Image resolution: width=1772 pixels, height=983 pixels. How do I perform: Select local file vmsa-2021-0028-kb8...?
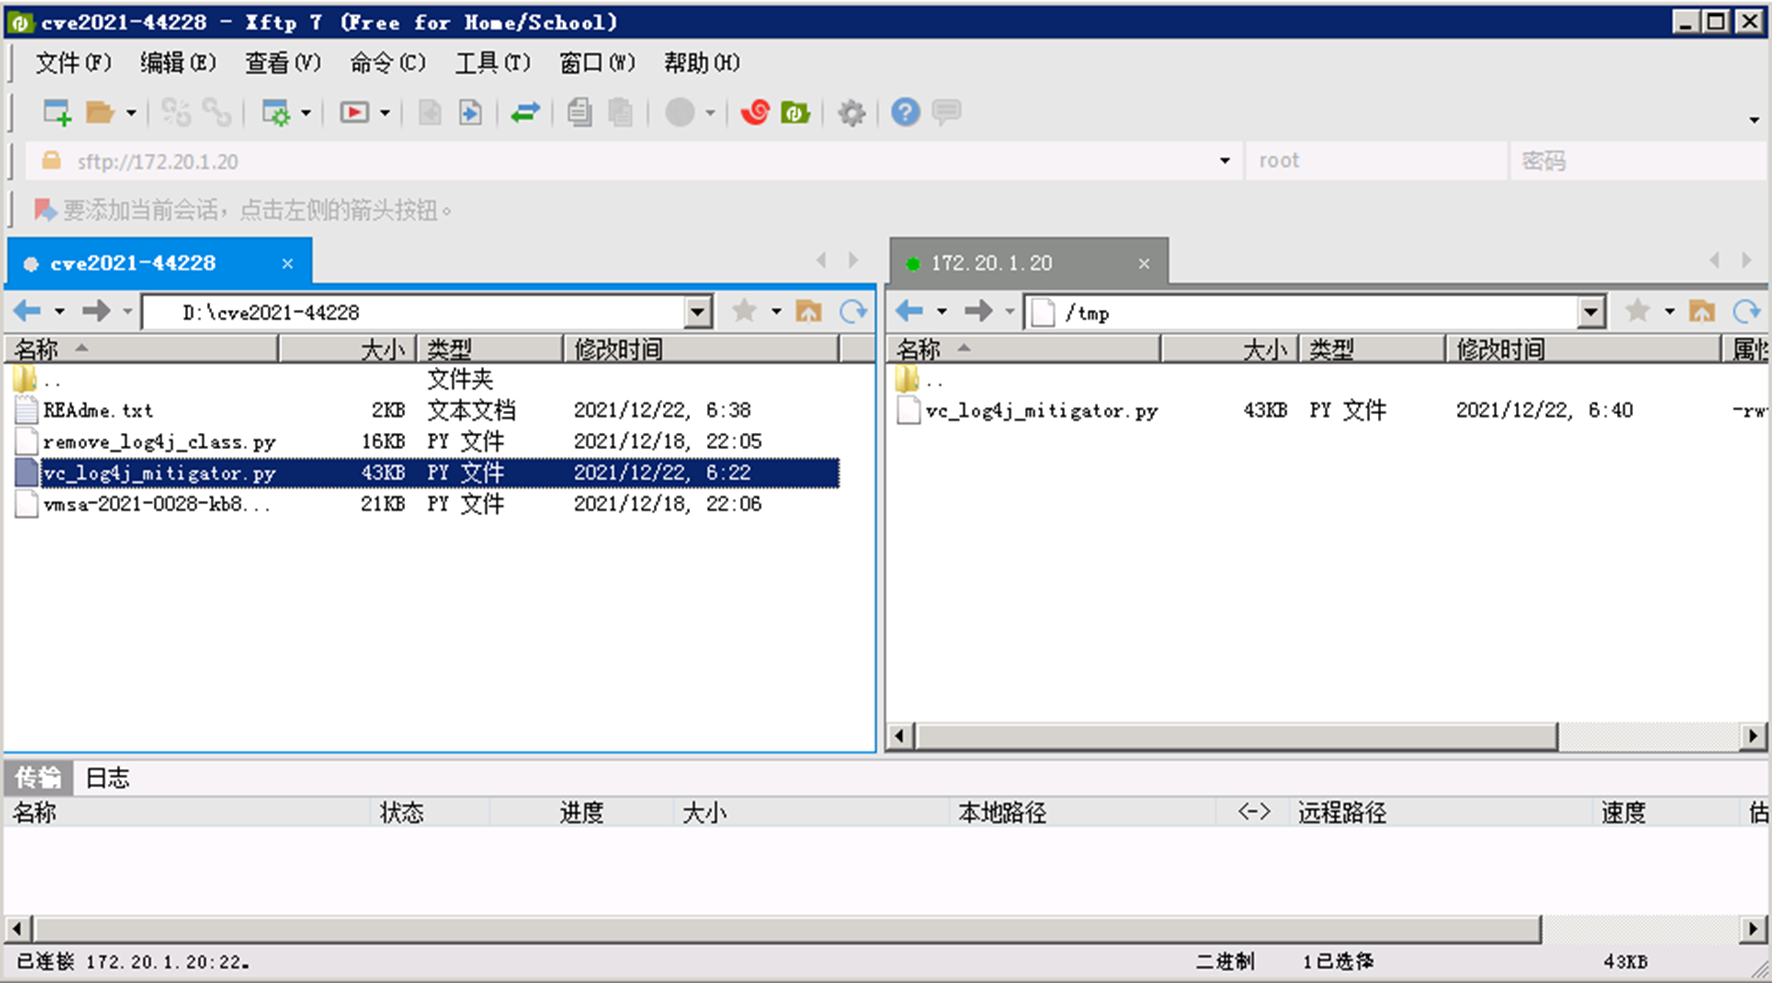click(x=427, y=504)
